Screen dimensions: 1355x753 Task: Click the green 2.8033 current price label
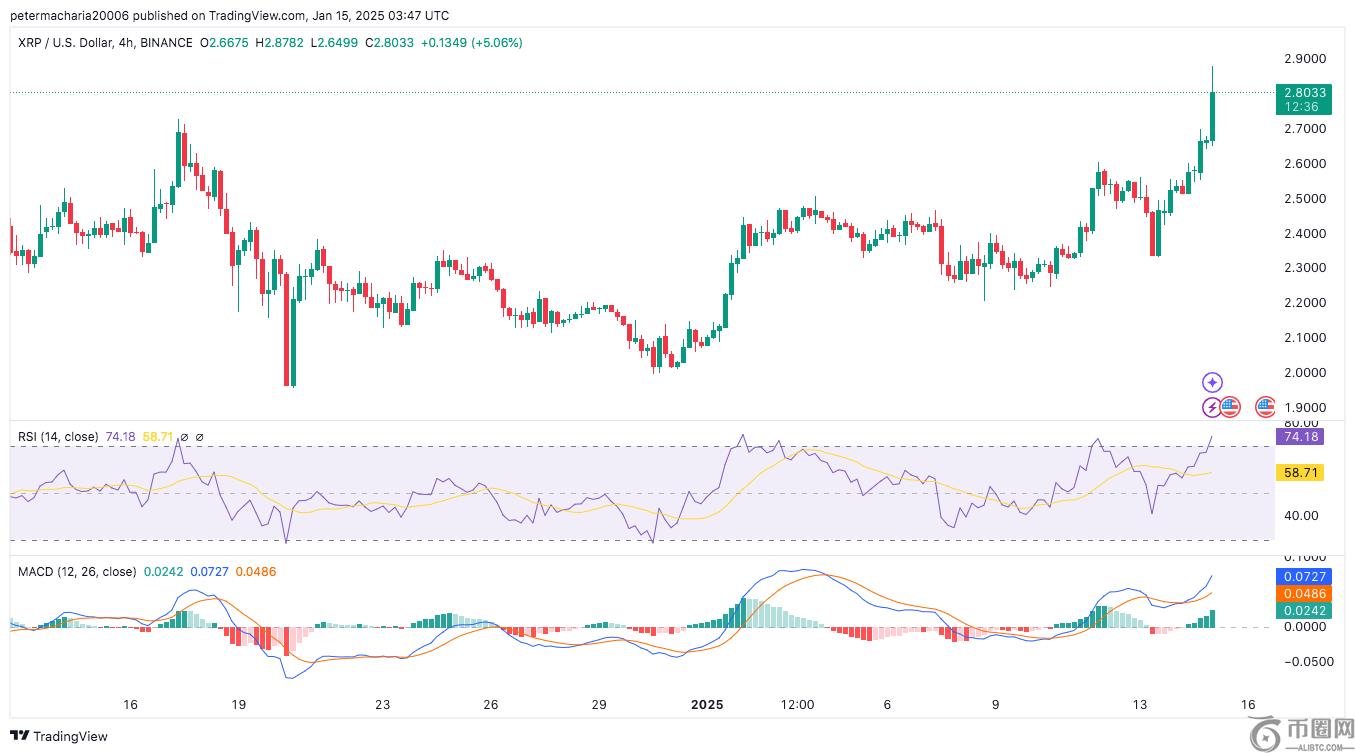(x=1305, y=92)
